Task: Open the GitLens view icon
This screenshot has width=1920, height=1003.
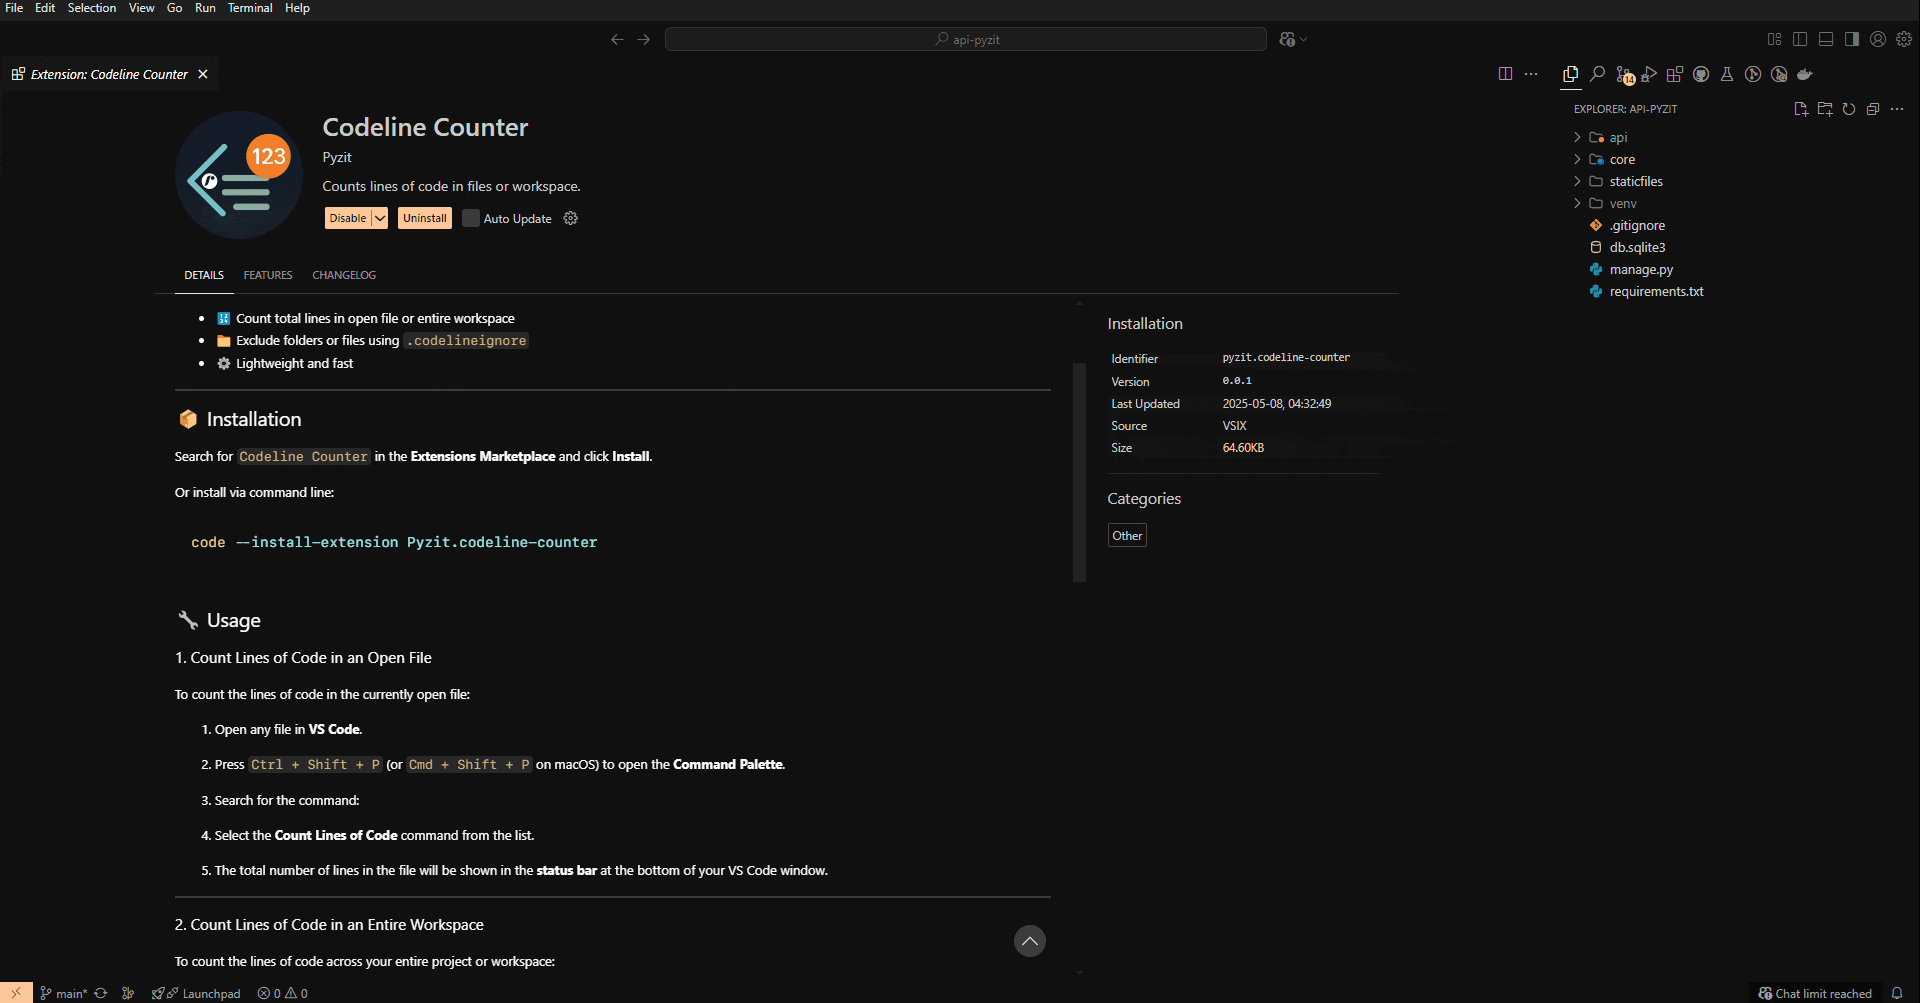Action: click(1753, 74)
